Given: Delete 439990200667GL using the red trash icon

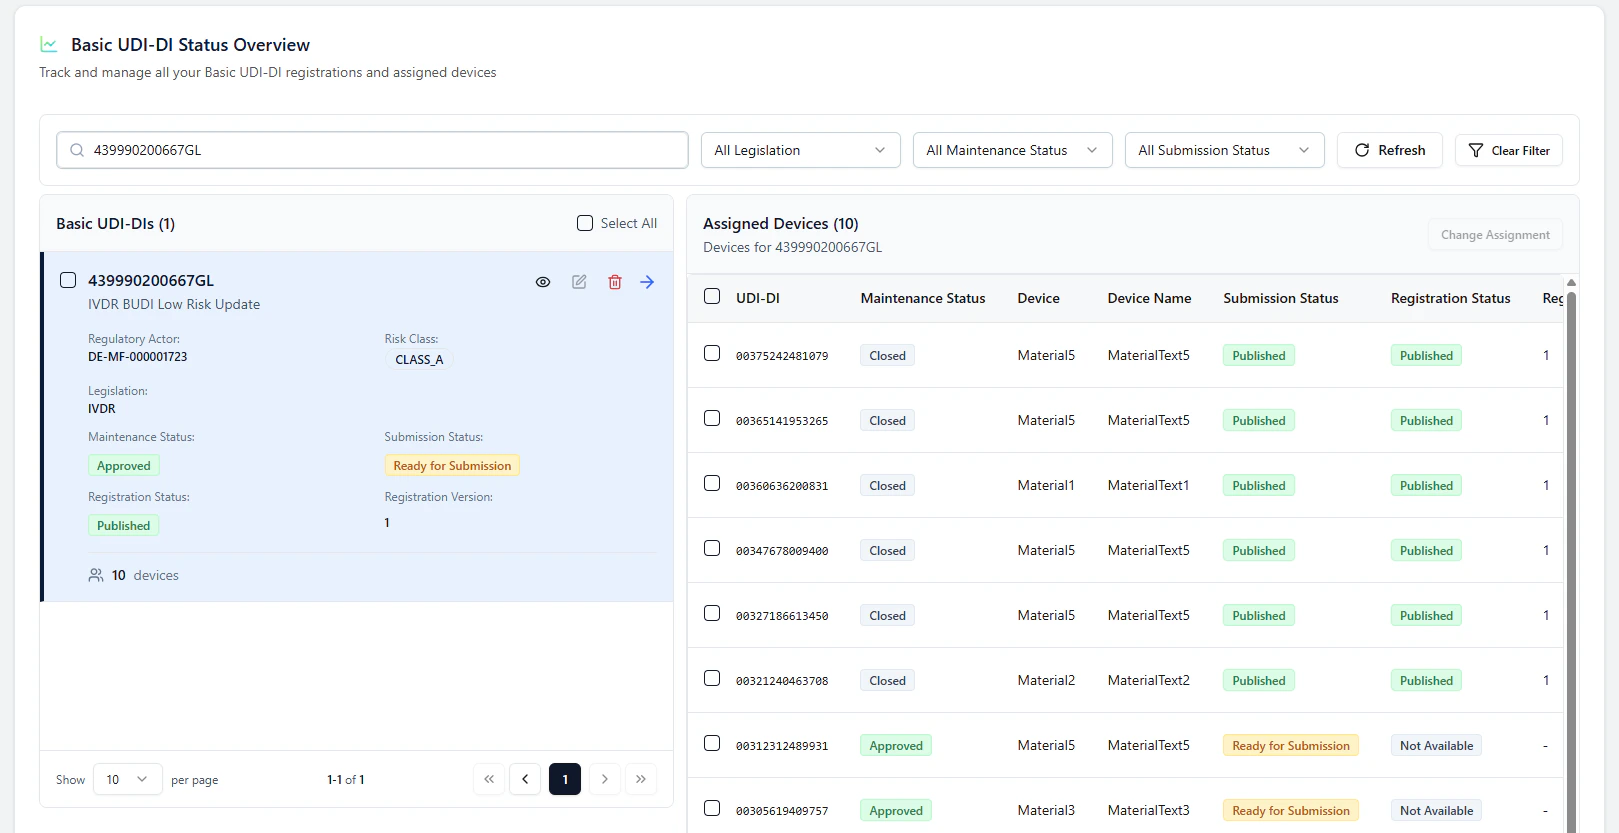Looking at the screenshot, I should 615,282.
